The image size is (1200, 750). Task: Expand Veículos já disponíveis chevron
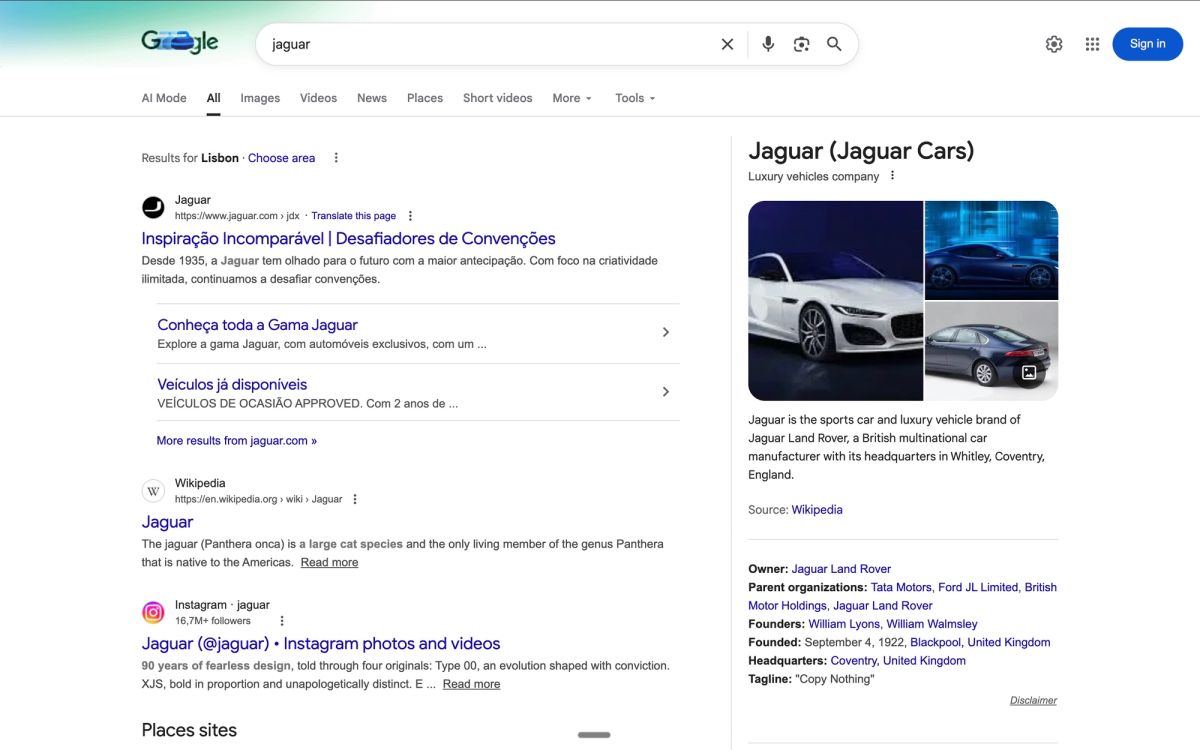[x=666, y=392]
